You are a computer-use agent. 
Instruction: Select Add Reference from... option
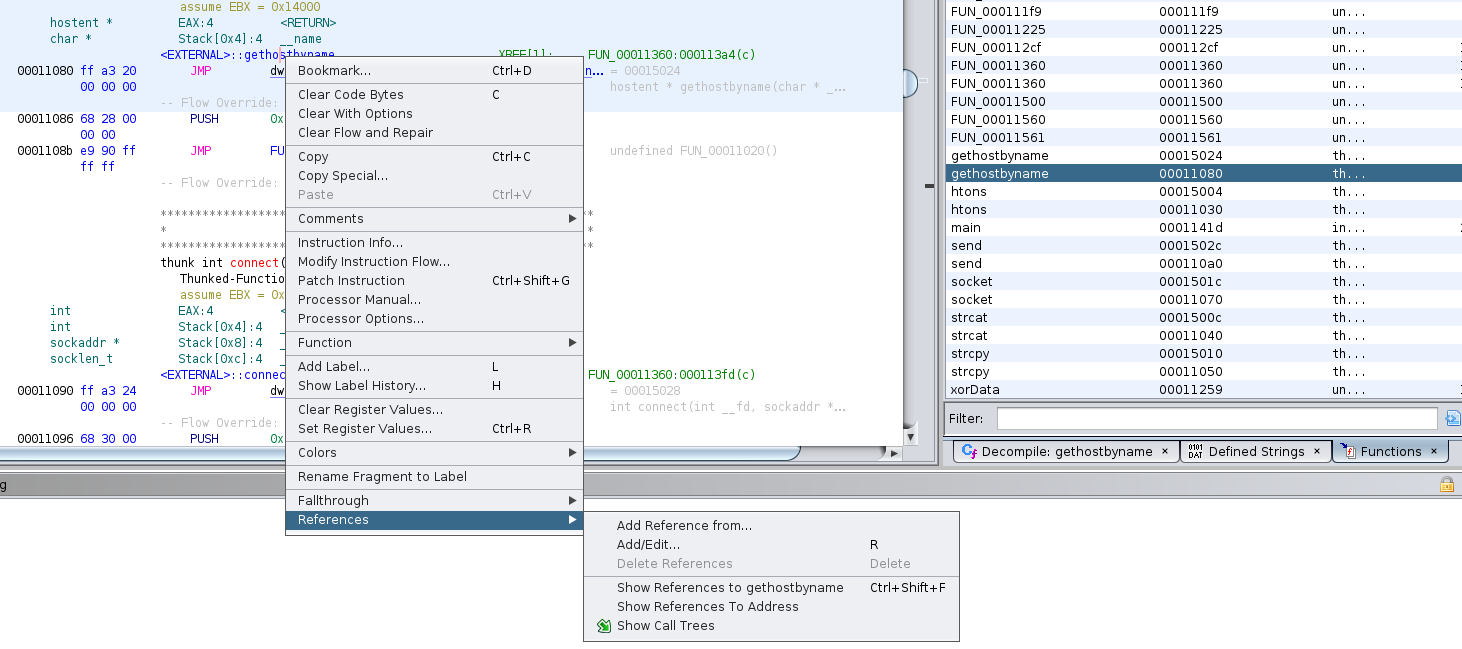pyautogui.click(x=684, y=526)
